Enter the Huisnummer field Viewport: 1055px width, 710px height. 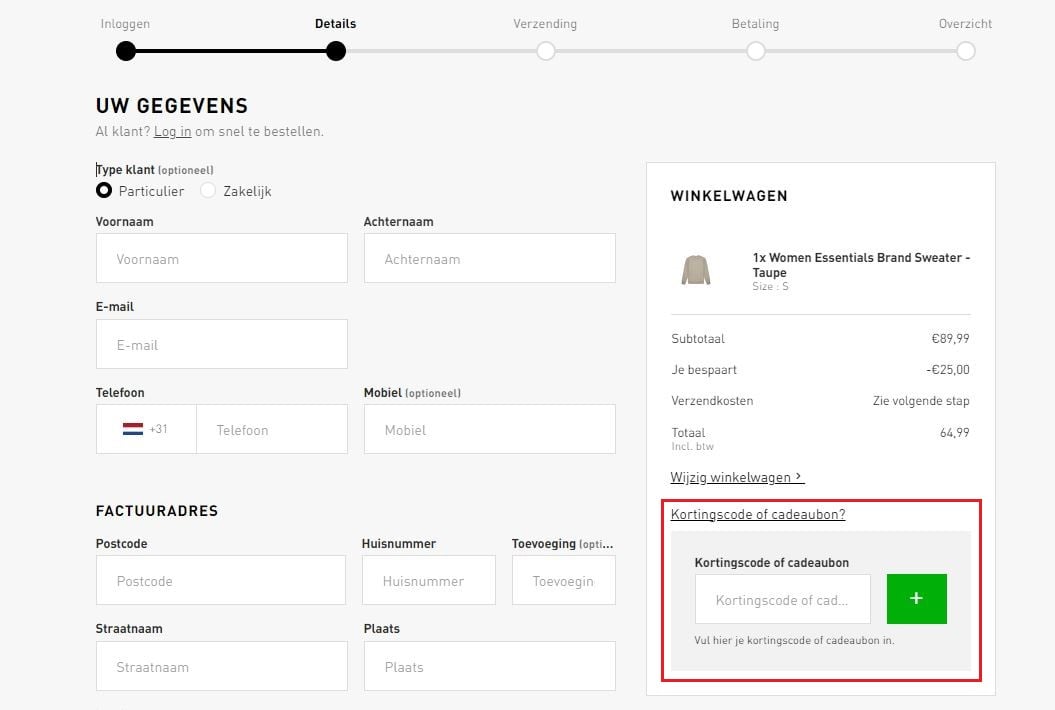(428, 581)
